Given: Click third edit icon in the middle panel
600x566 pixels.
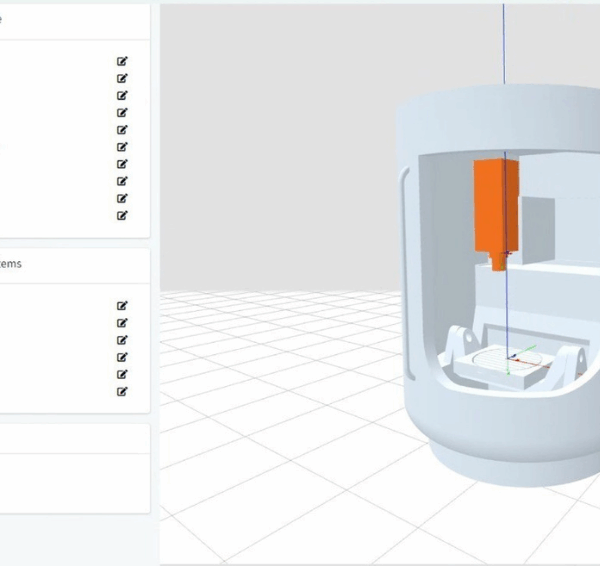Looking at the screenshot, I should pyautogui.click(x=122, y=340).
